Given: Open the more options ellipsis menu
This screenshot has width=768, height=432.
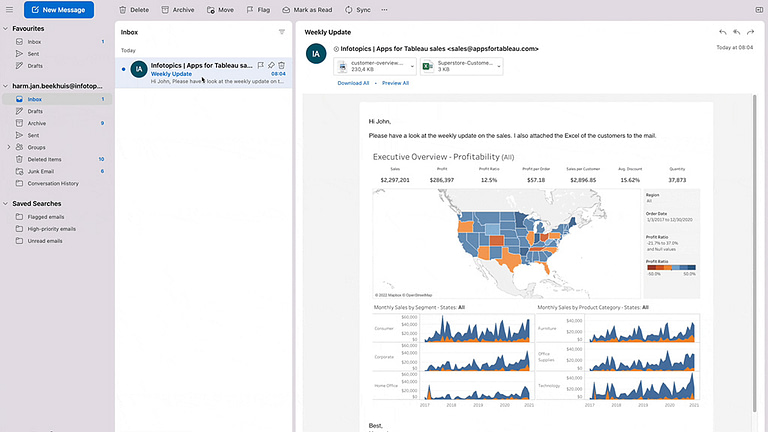Looking at the screenshot, I should [384, 10].
